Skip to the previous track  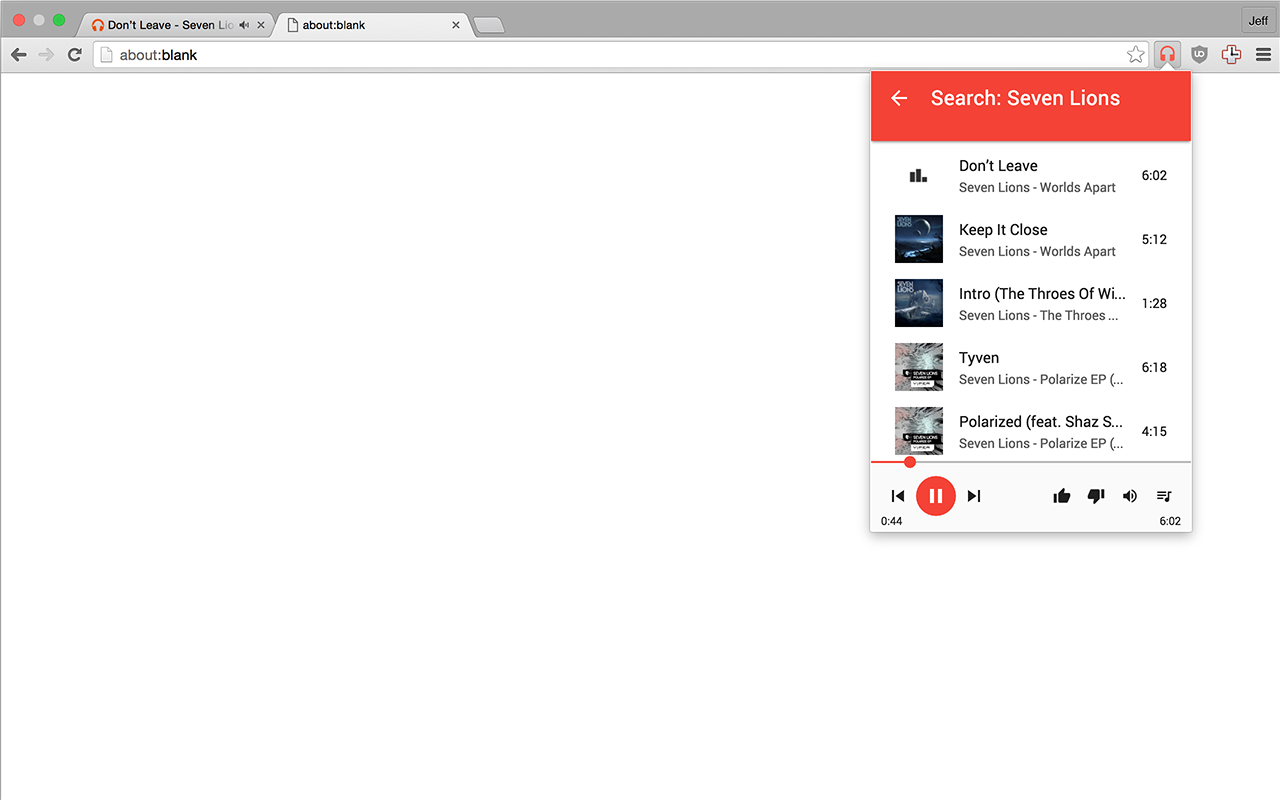(898, 496)
